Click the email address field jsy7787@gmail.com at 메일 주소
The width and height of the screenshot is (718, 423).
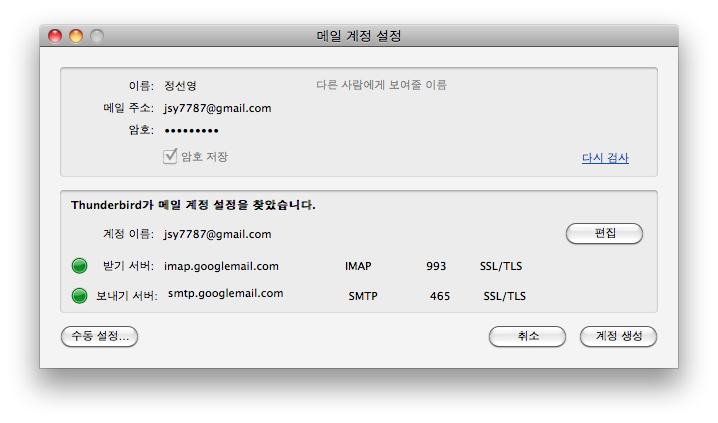tap(218, 108)
